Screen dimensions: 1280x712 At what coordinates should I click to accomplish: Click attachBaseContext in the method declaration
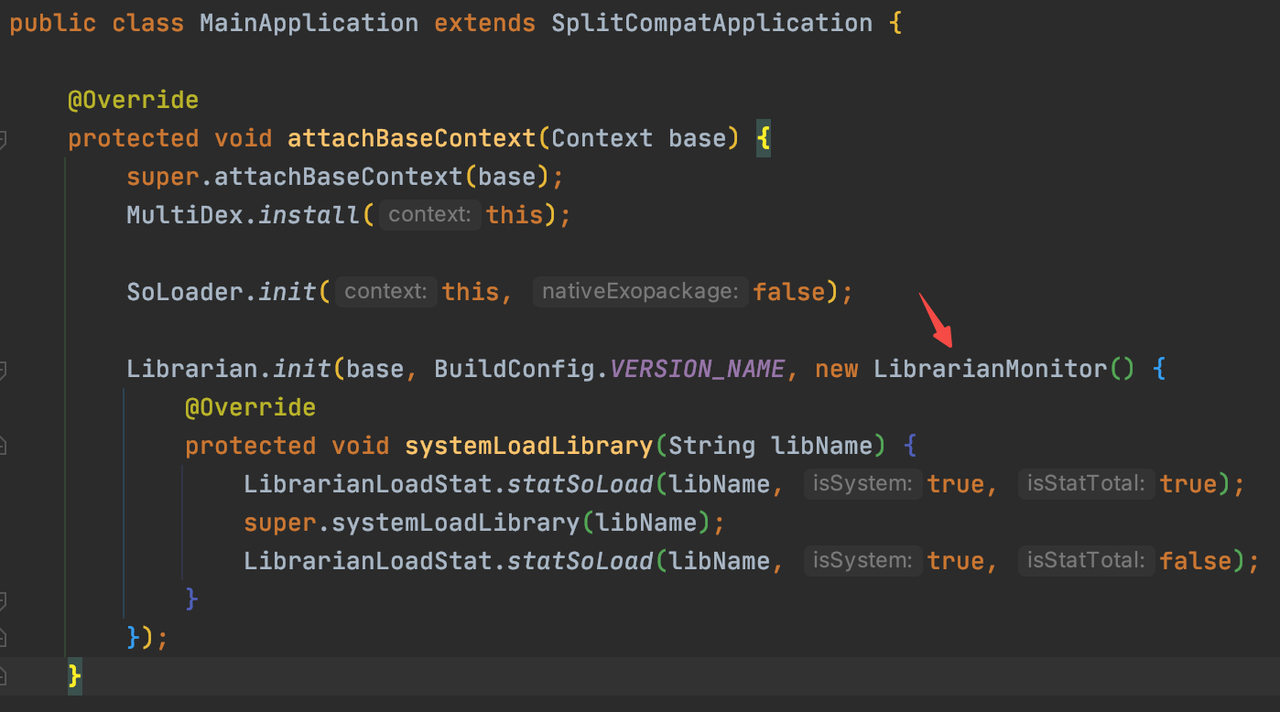point(412,138)
